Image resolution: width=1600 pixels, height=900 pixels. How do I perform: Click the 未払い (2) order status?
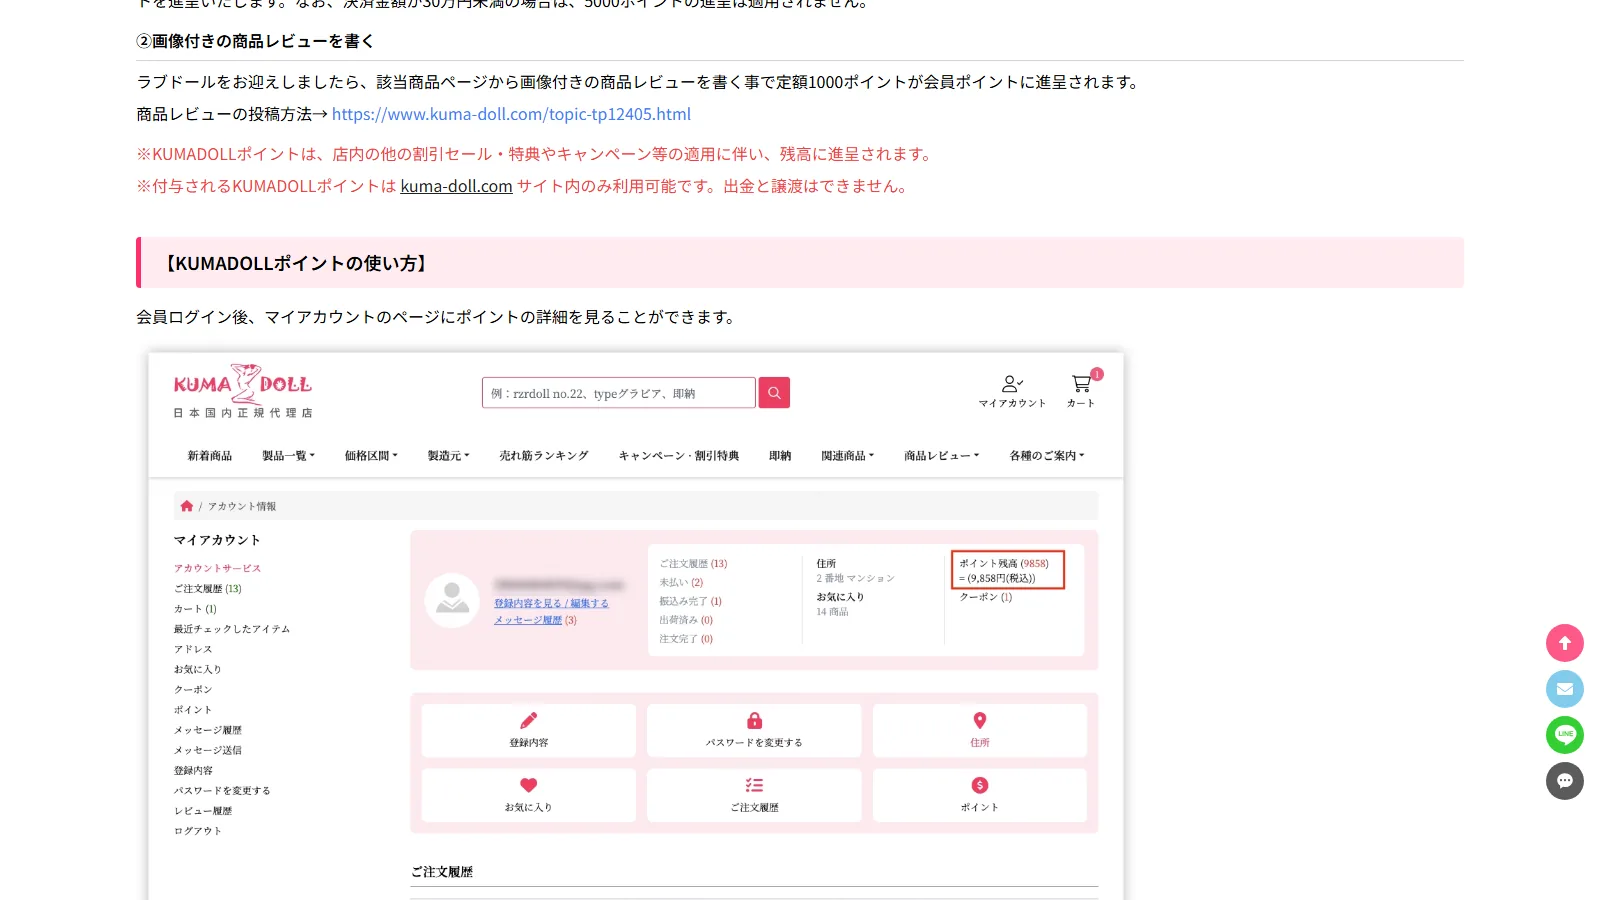pos(681,582)
